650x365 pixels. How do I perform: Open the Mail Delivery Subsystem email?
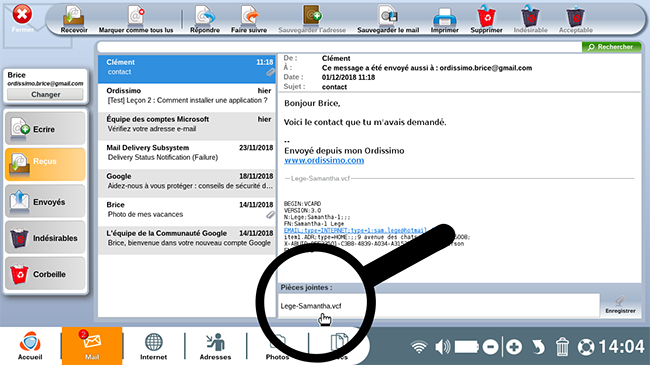(x=187, y=155)
